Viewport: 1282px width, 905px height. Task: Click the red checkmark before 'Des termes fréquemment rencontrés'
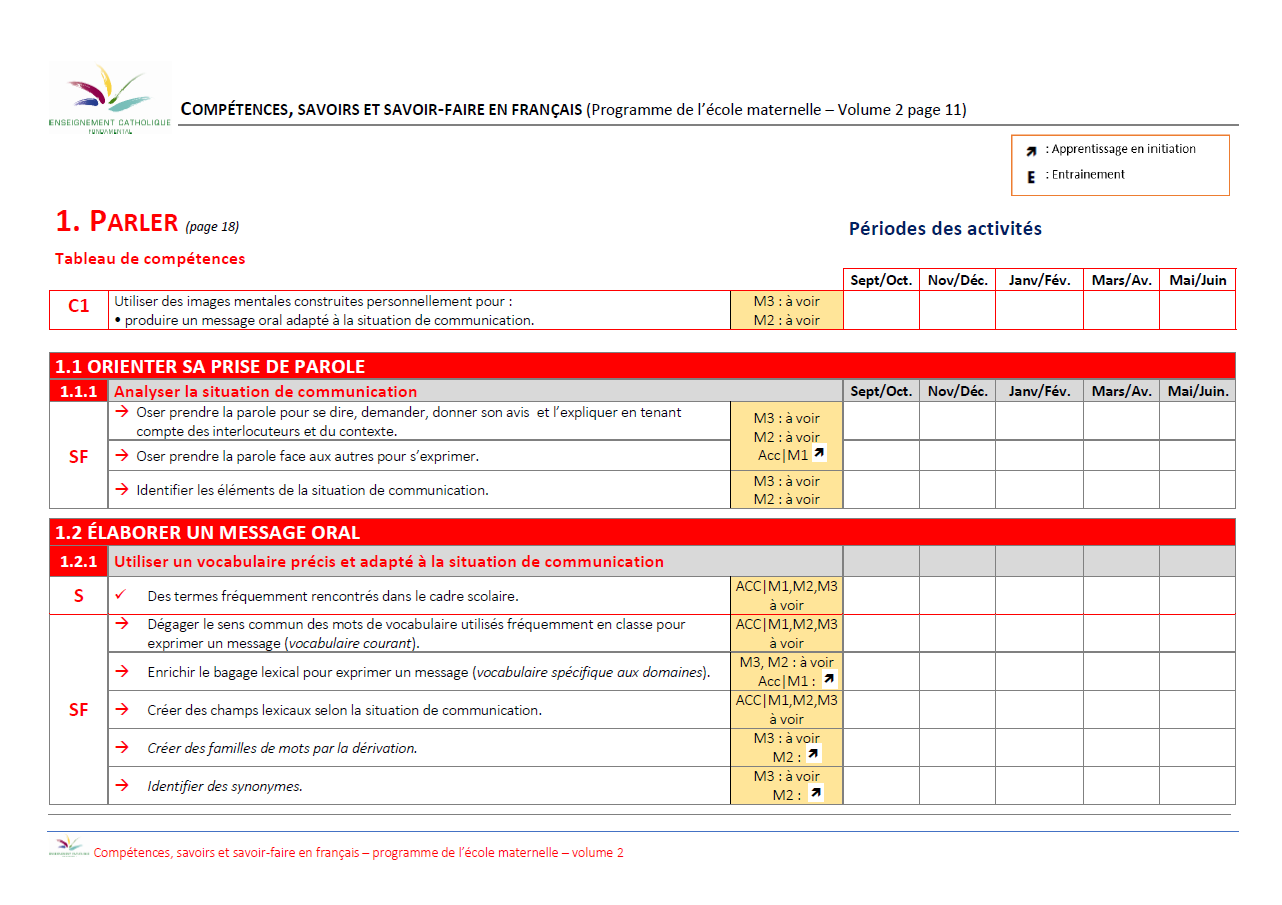point(121,594)
